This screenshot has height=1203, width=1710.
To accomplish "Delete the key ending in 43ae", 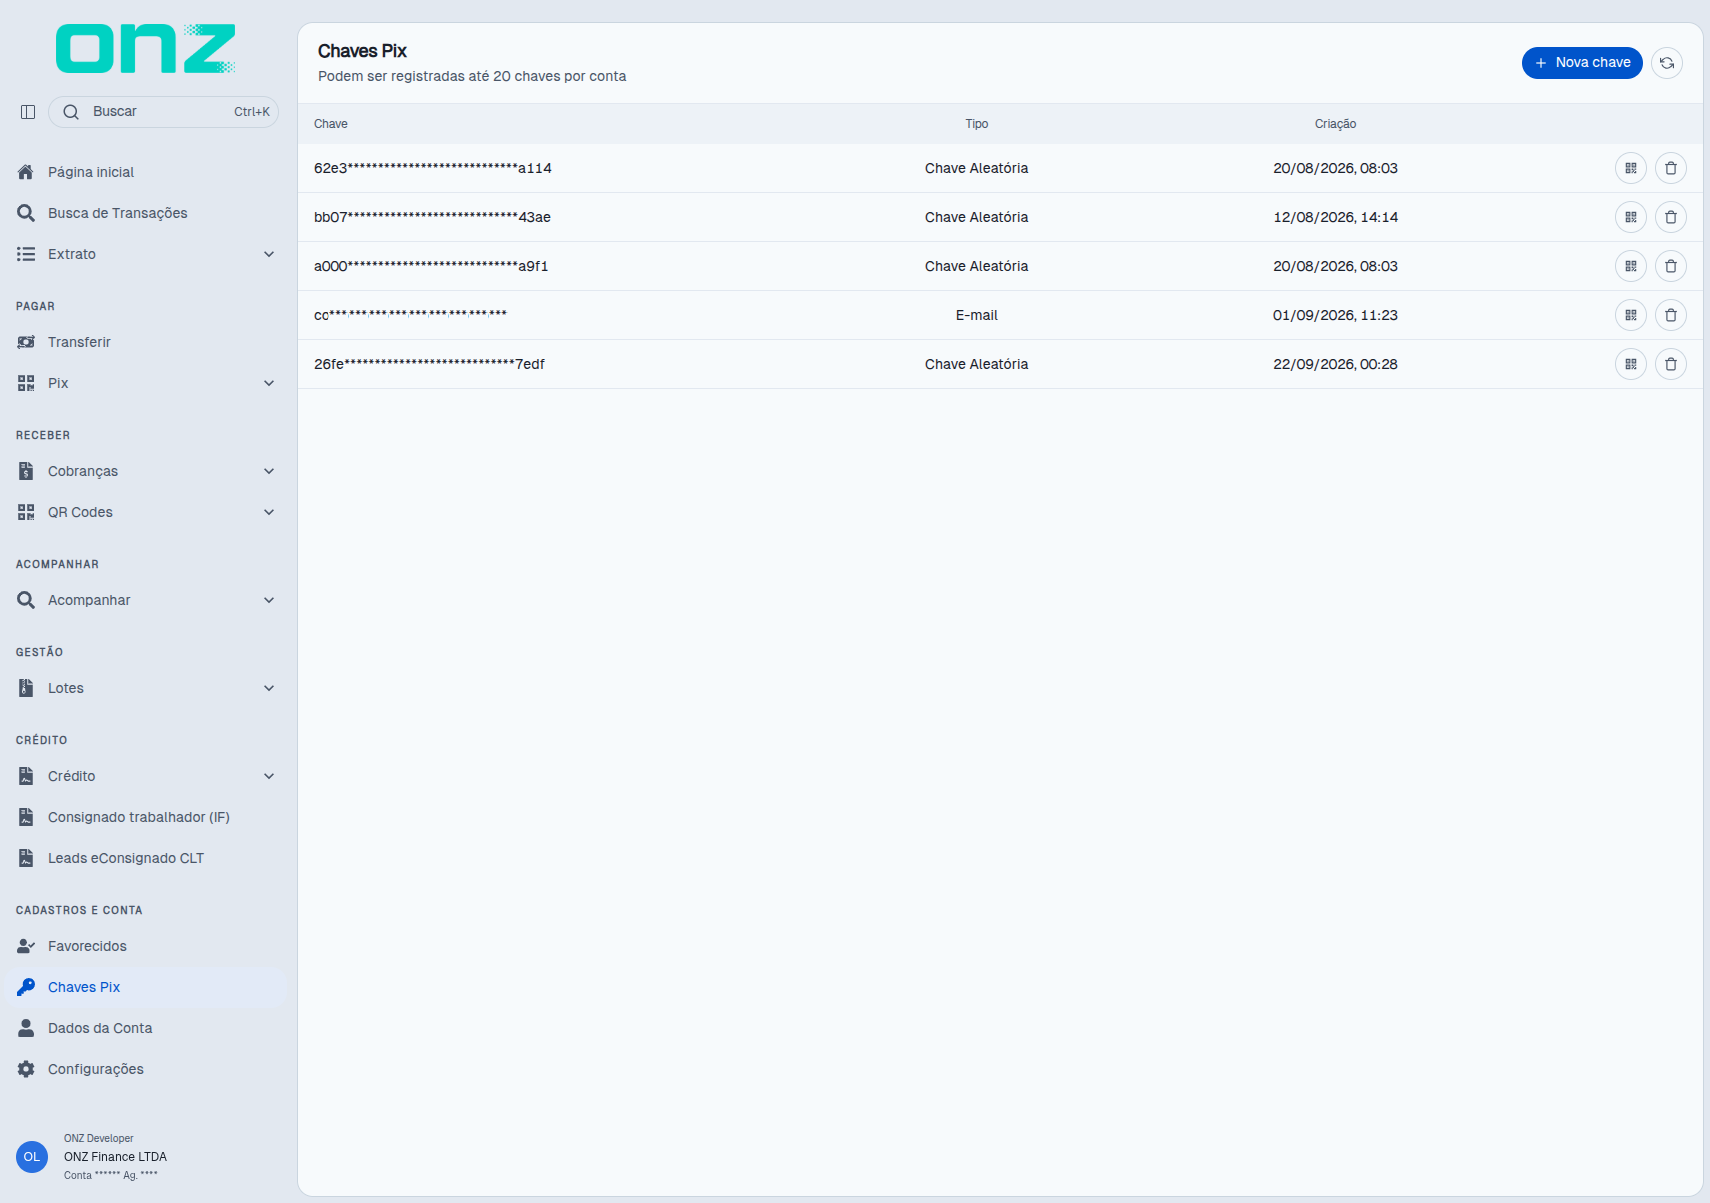I will point(1671,217).
